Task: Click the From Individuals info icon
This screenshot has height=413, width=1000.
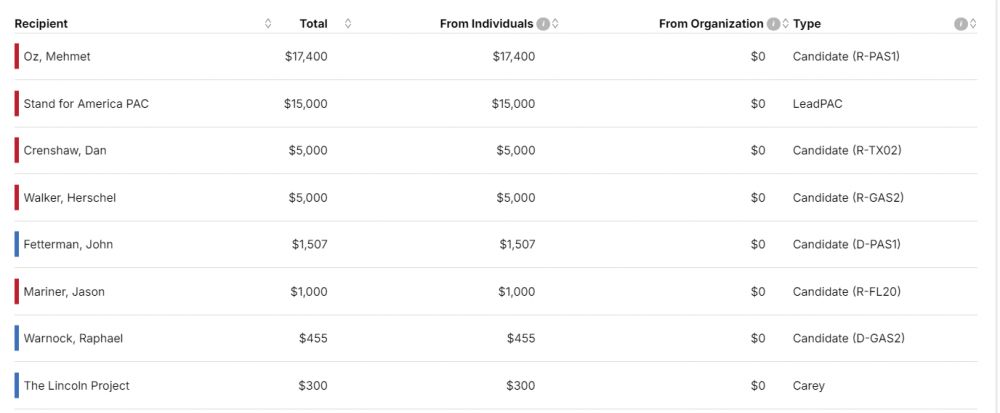Action: (x=543, y=24)
